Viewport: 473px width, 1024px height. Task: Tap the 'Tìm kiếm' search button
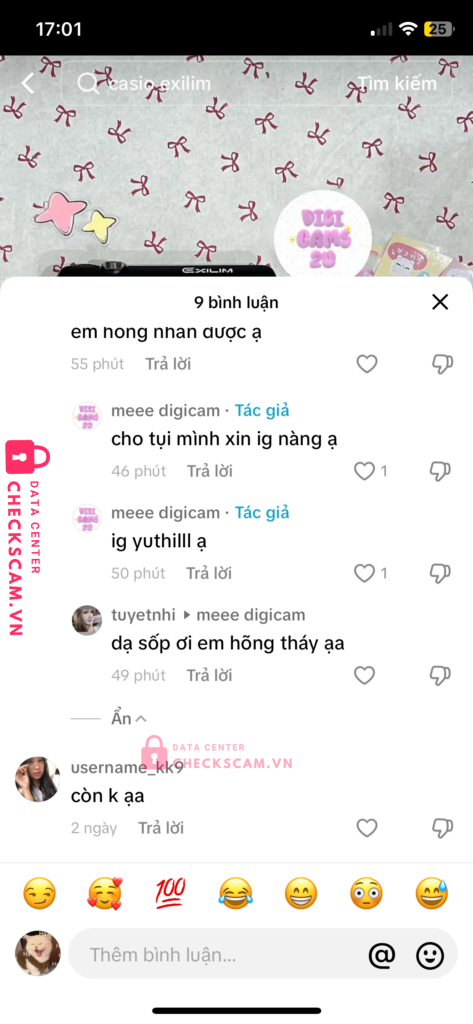[397, 84]
